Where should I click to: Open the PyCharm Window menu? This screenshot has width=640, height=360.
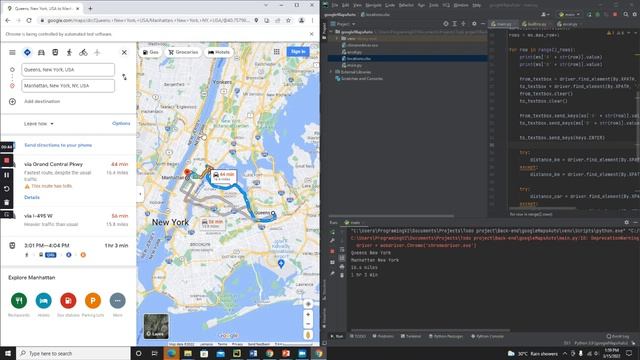click(461, 5)
